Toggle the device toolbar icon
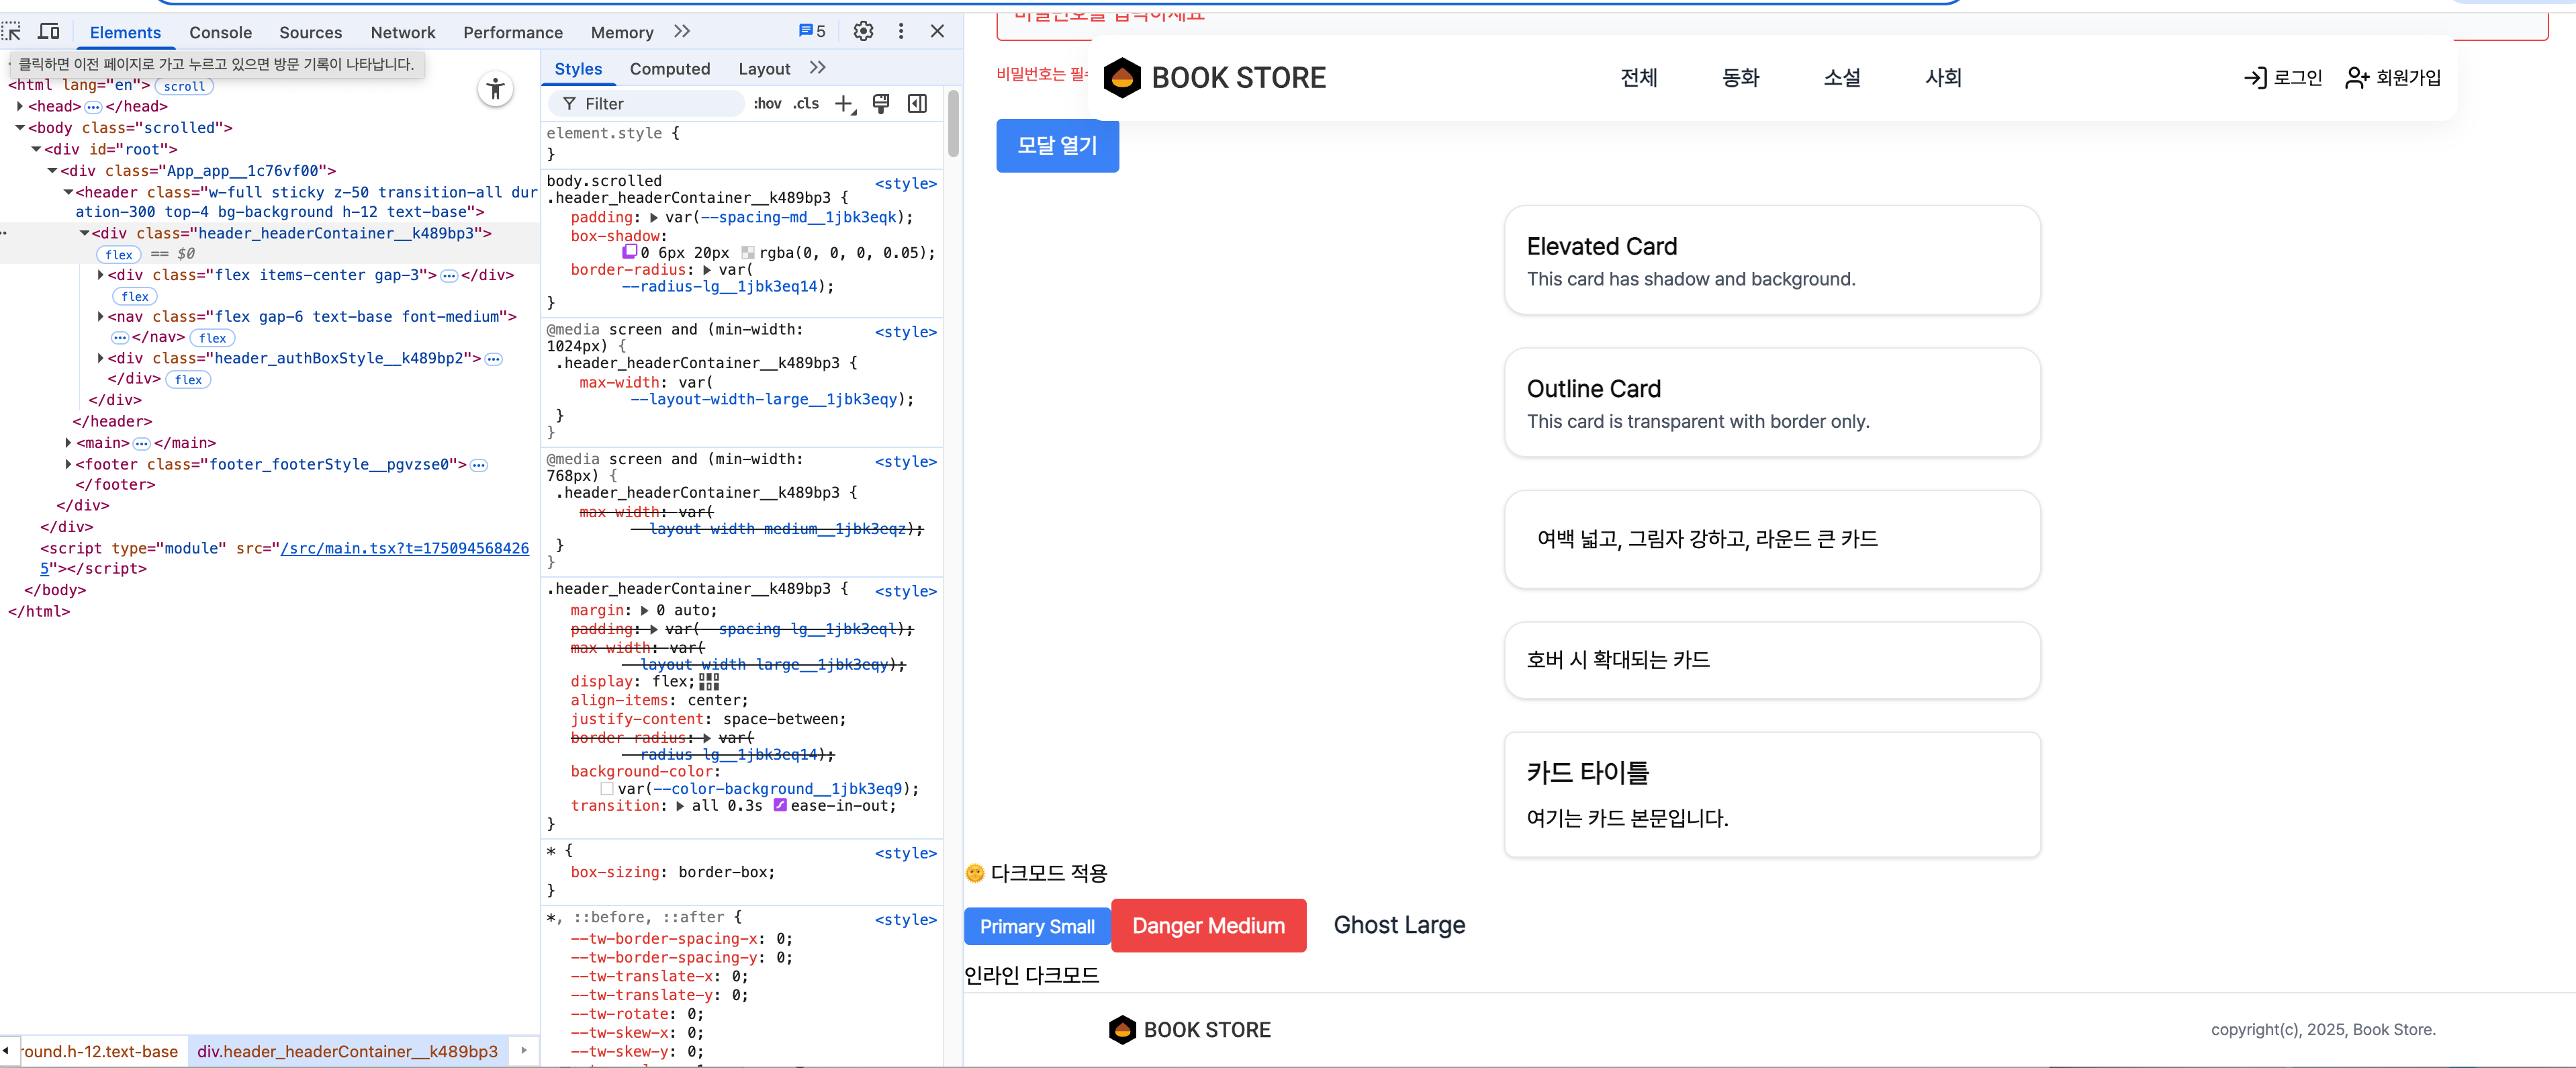 coord(49,32)
